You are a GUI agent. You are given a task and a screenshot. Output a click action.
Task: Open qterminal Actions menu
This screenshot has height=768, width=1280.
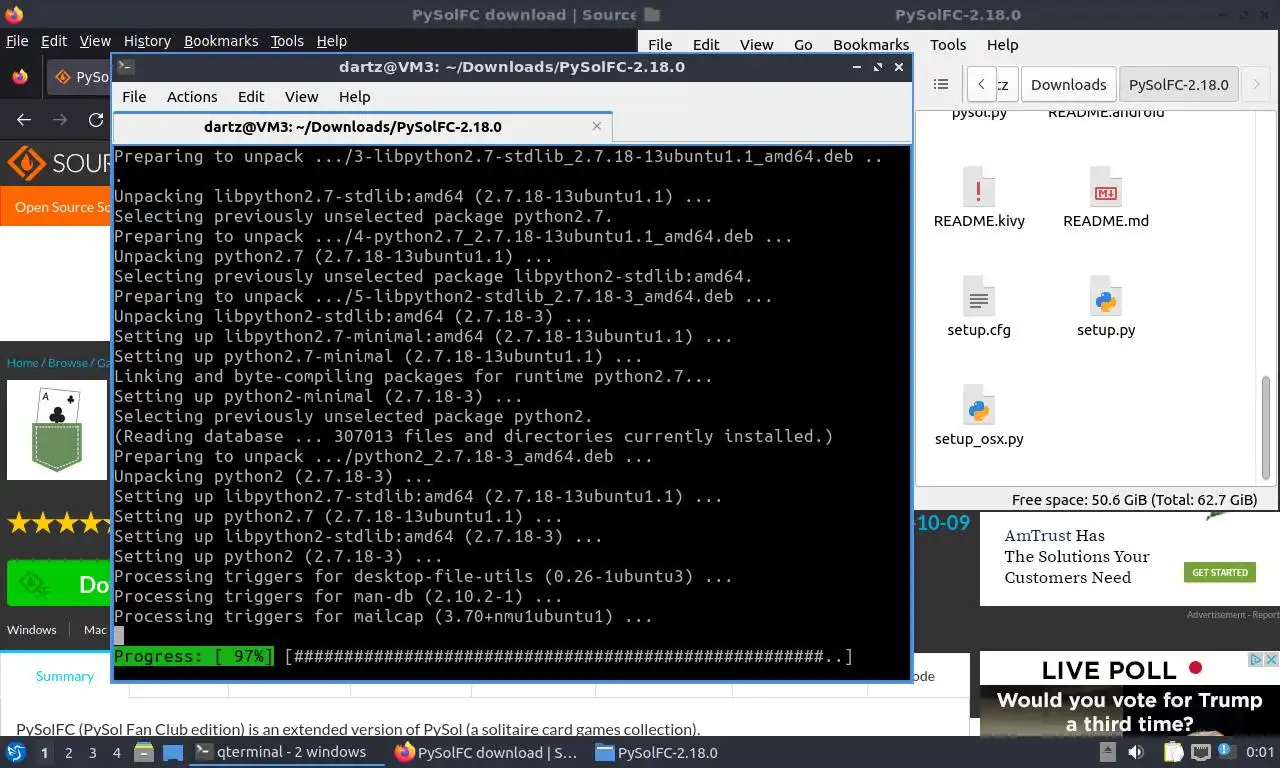click(192, 96)
